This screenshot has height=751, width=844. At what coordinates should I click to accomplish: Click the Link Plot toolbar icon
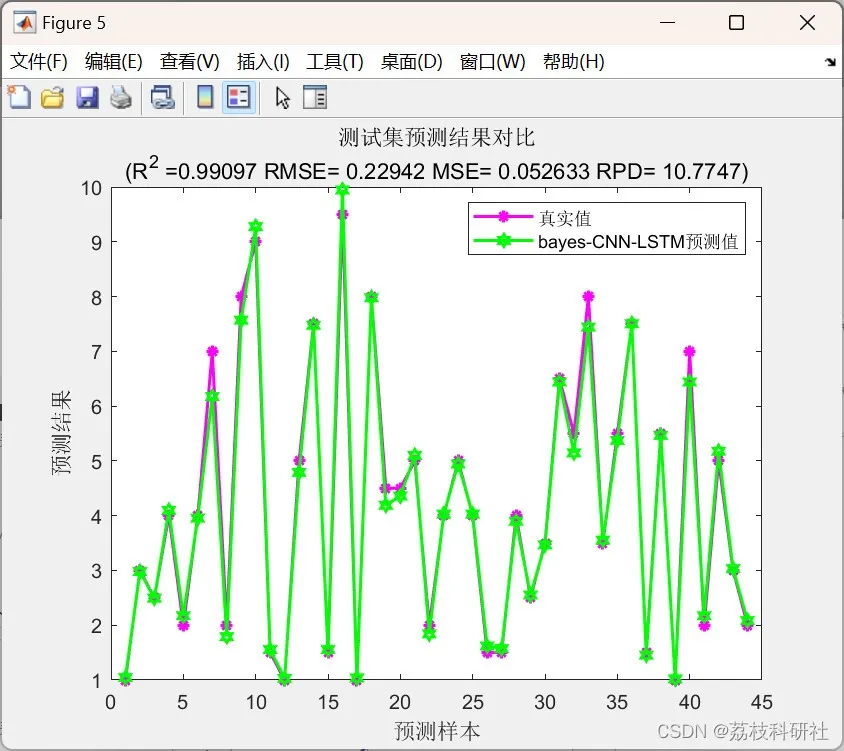162,97
